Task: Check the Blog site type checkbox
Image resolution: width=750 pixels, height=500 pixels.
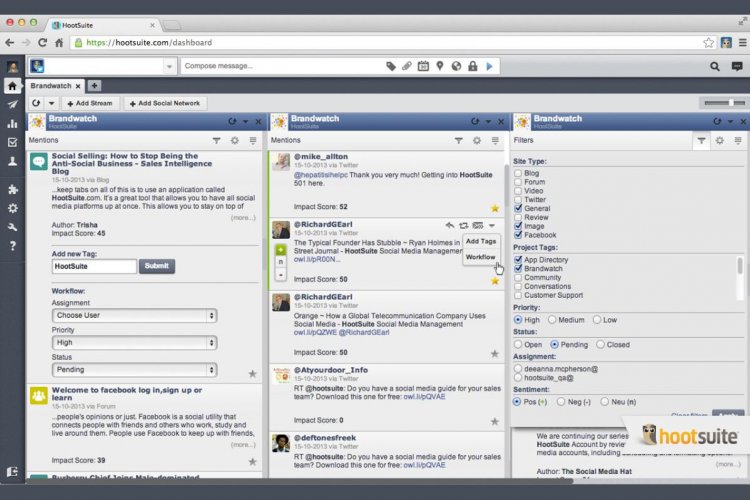Action: (518, 173)
